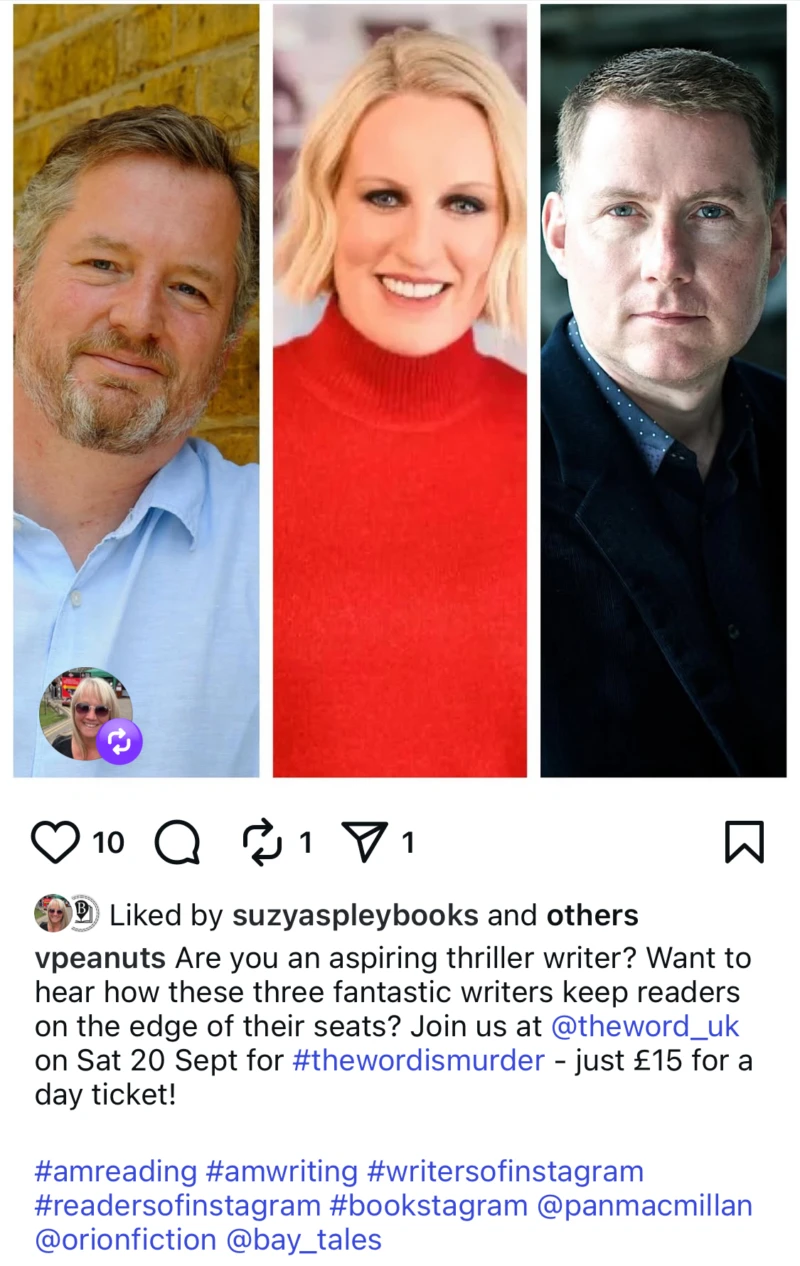Open the @panmacmillan mention
This screenshot has width=800, height=1266.
[645, 1206]
